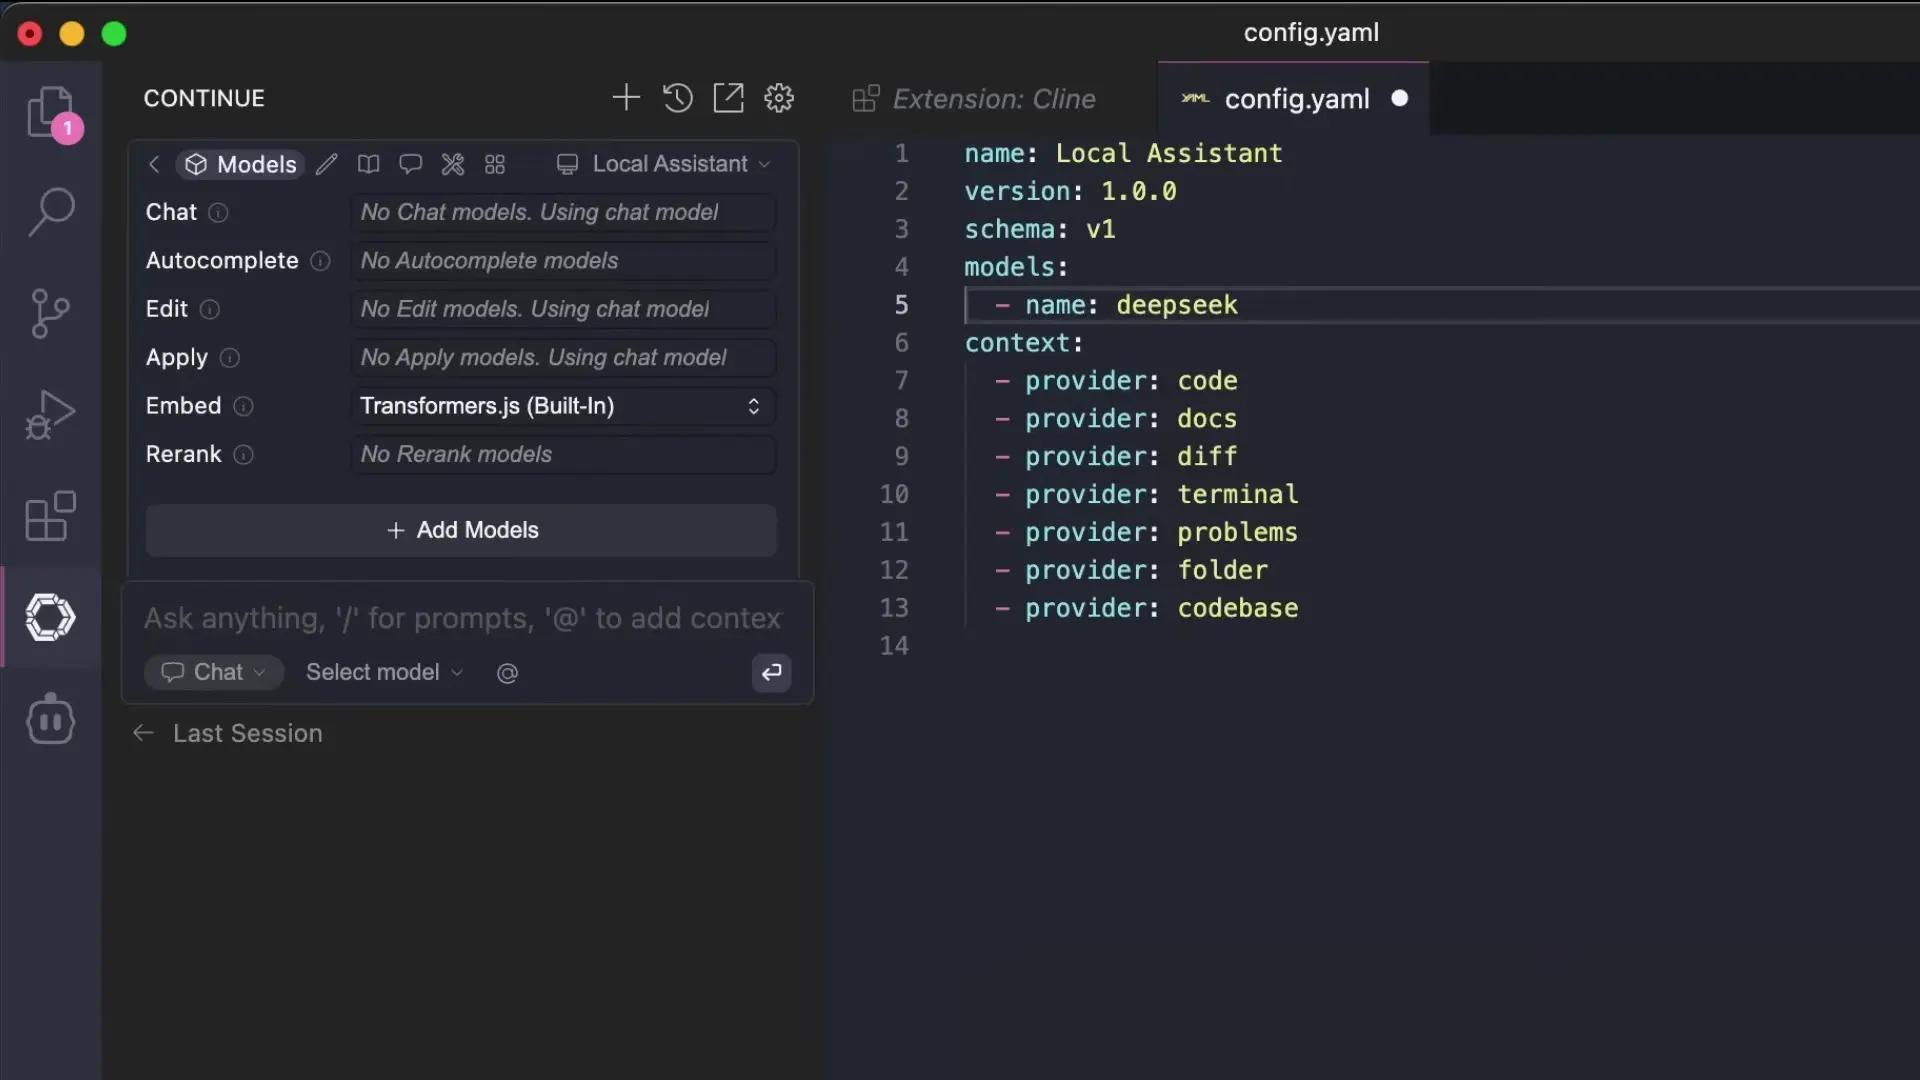Screen dimensions: 1920x1080
Task: Select the Continue extension sidebar icon
Action: (50, 617)
